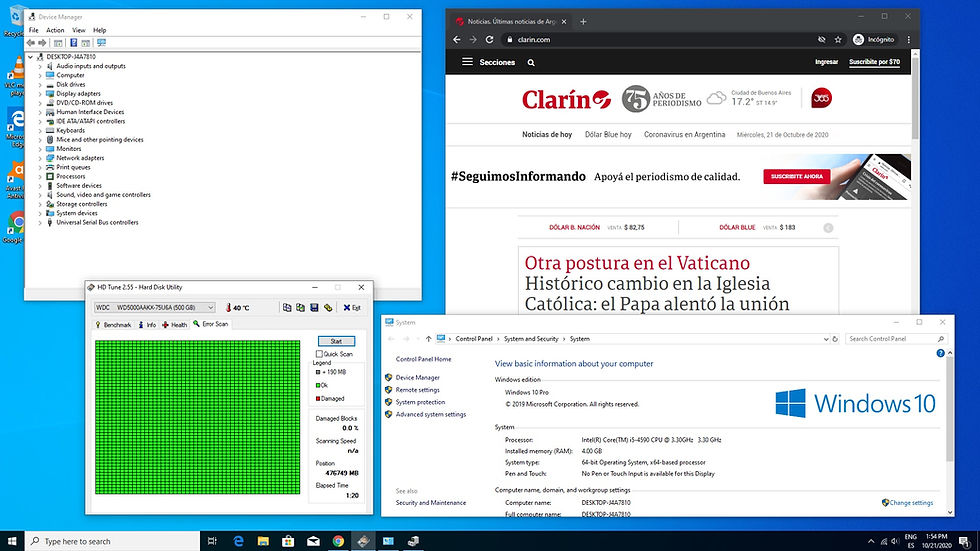Click the search magnifier icon on Clarín
The width and height of the screenshot is (980, 551).
coord(531,62)
